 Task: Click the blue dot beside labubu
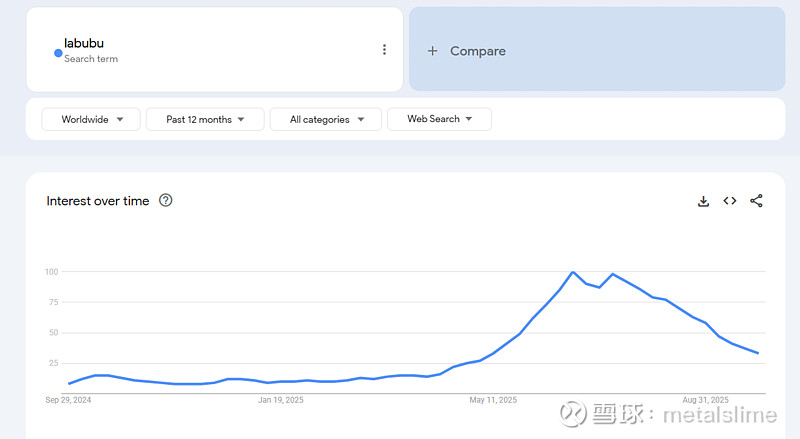tap(58, 52)
